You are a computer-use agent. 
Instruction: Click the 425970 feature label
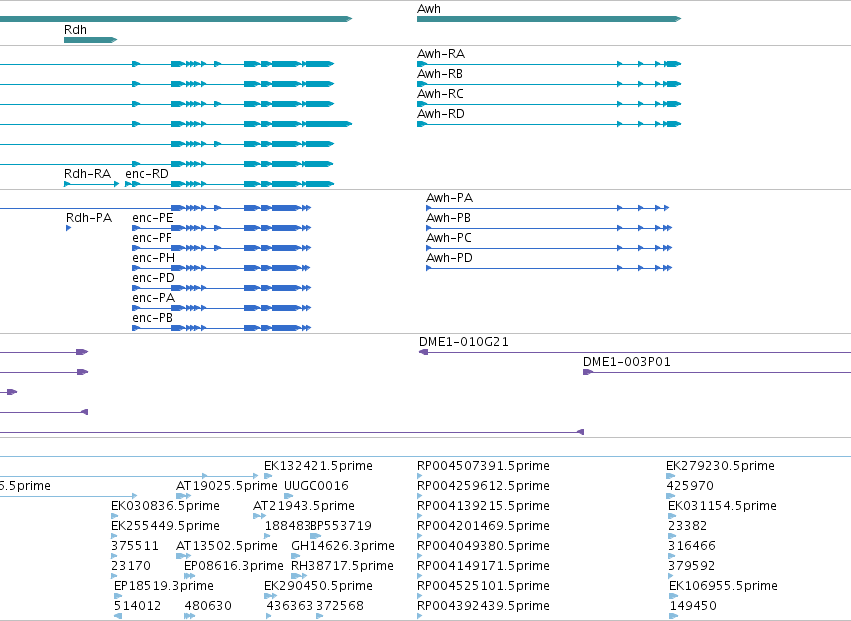click(690, 486)
